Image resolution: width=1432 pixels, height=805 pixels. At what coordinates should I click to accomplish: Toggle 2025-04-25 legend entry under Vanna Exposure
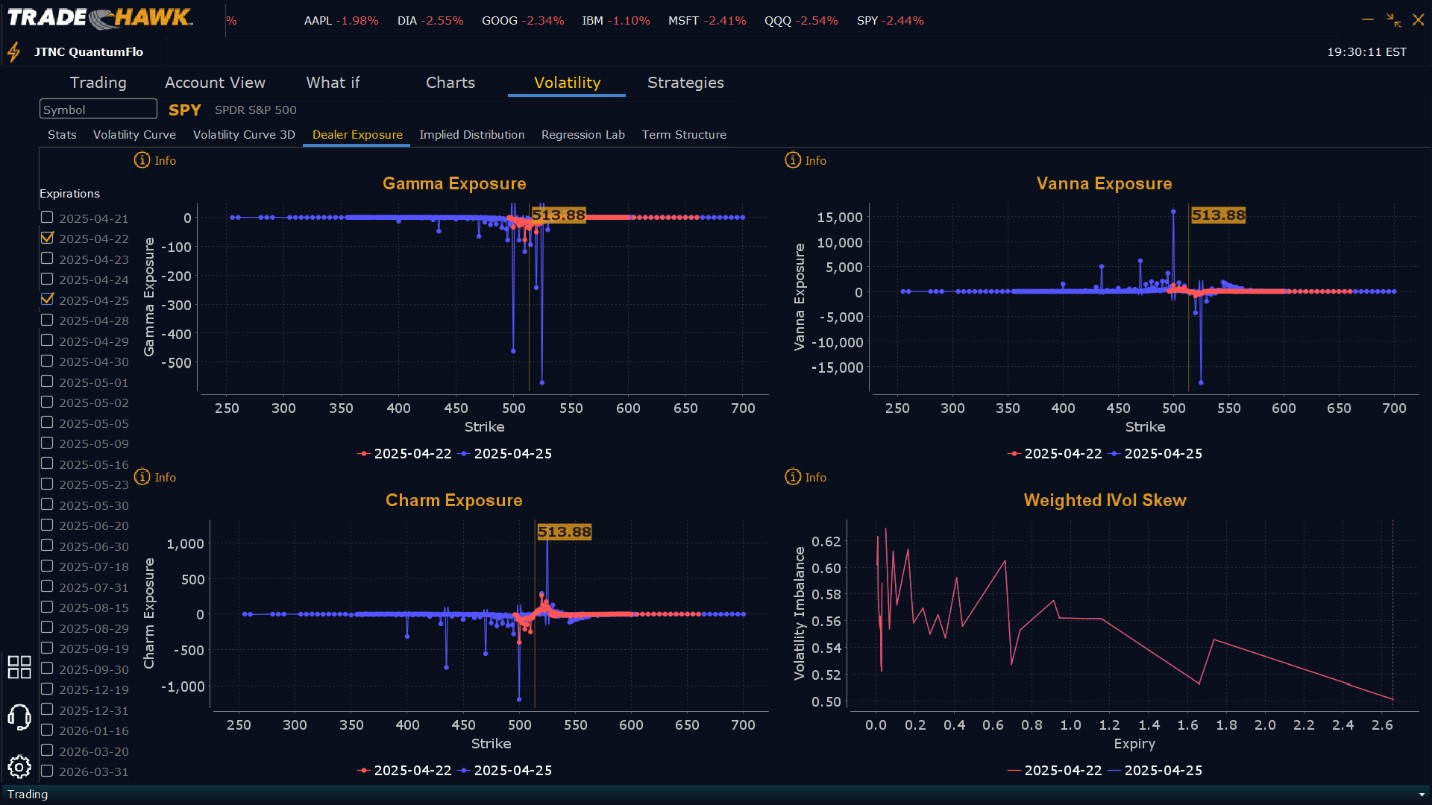tap(1156, 454)
